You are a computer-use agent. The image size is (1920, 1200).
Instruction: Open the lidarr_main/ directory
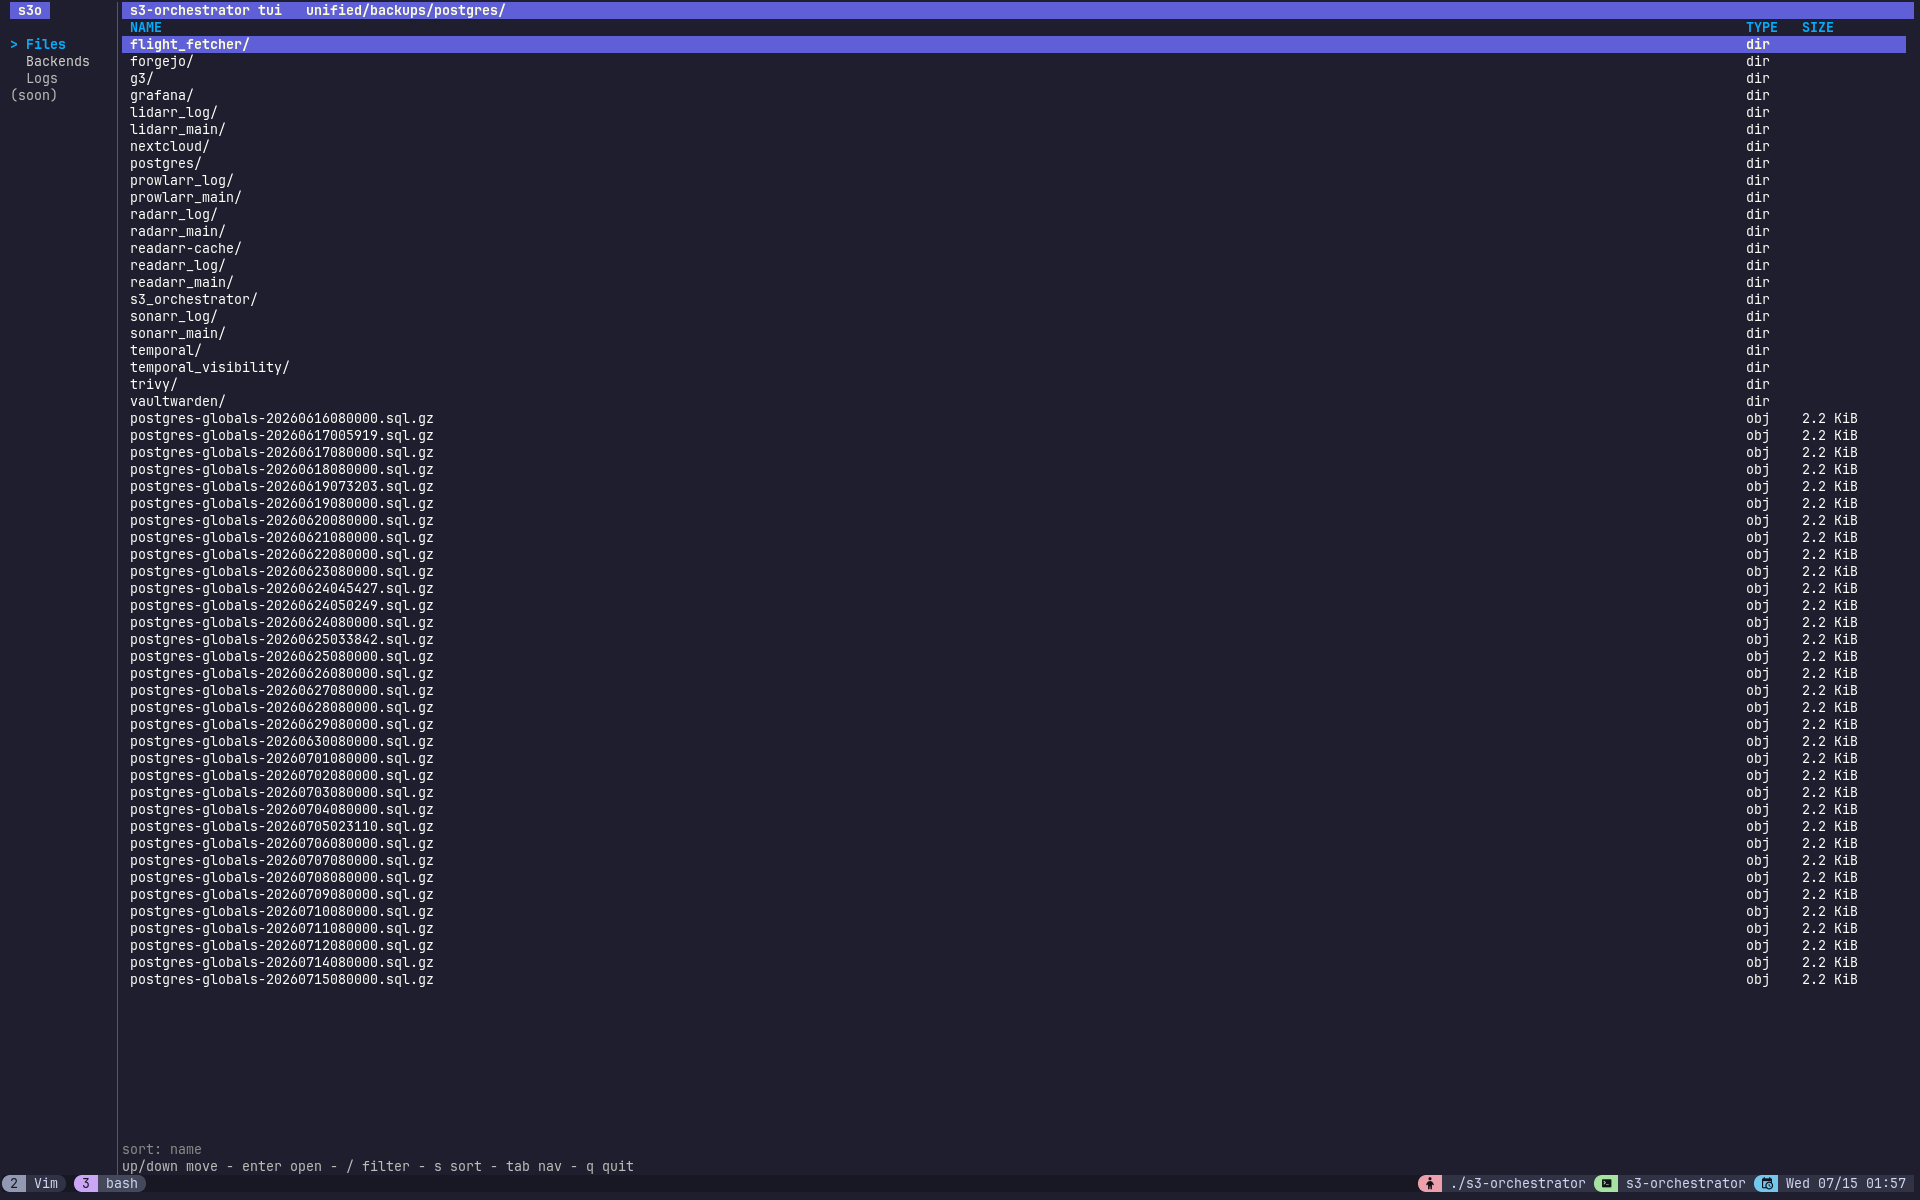[x=1013, y=129]
